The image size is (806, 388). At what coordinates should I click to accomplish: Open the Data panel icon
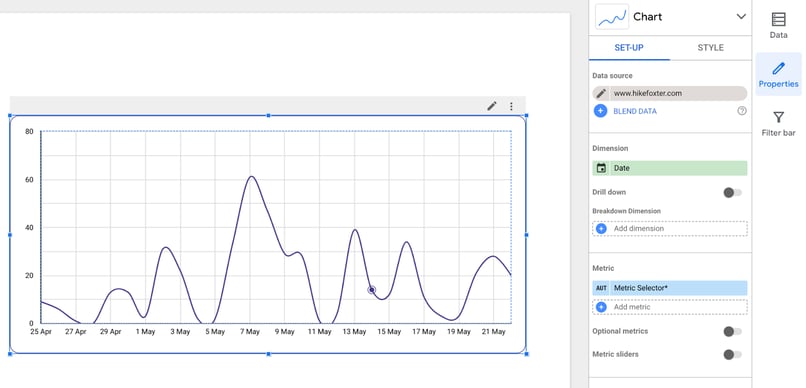(x=778, y=20)
